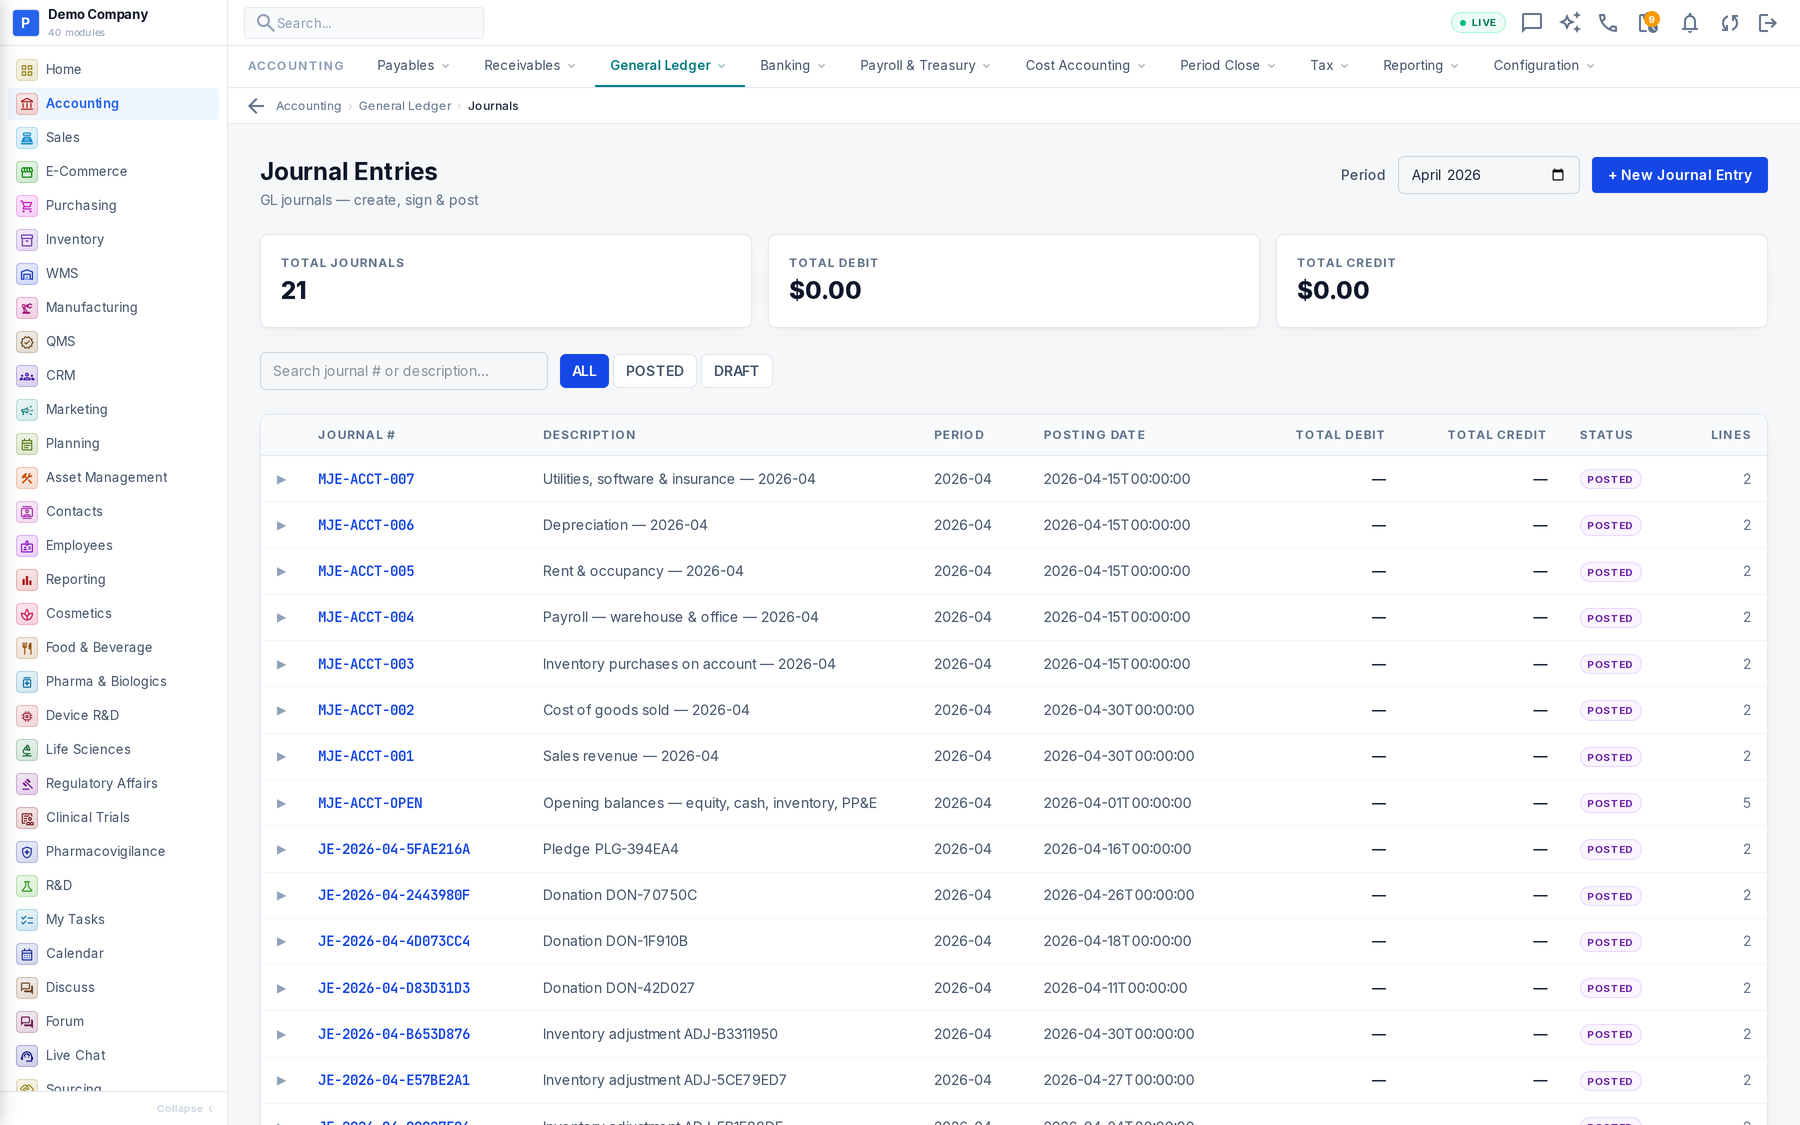Open the Cost Accounting menu

point(1085,66)
